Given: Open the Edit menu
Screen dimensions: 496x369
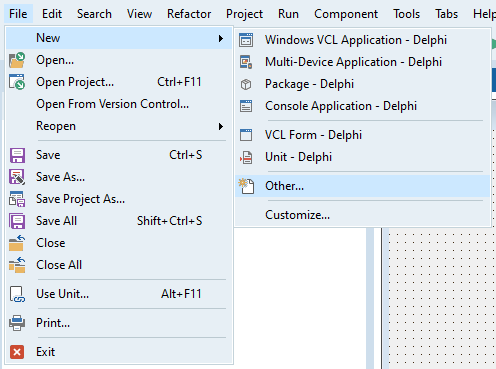Looking at the screenshot, I should 52,14.
